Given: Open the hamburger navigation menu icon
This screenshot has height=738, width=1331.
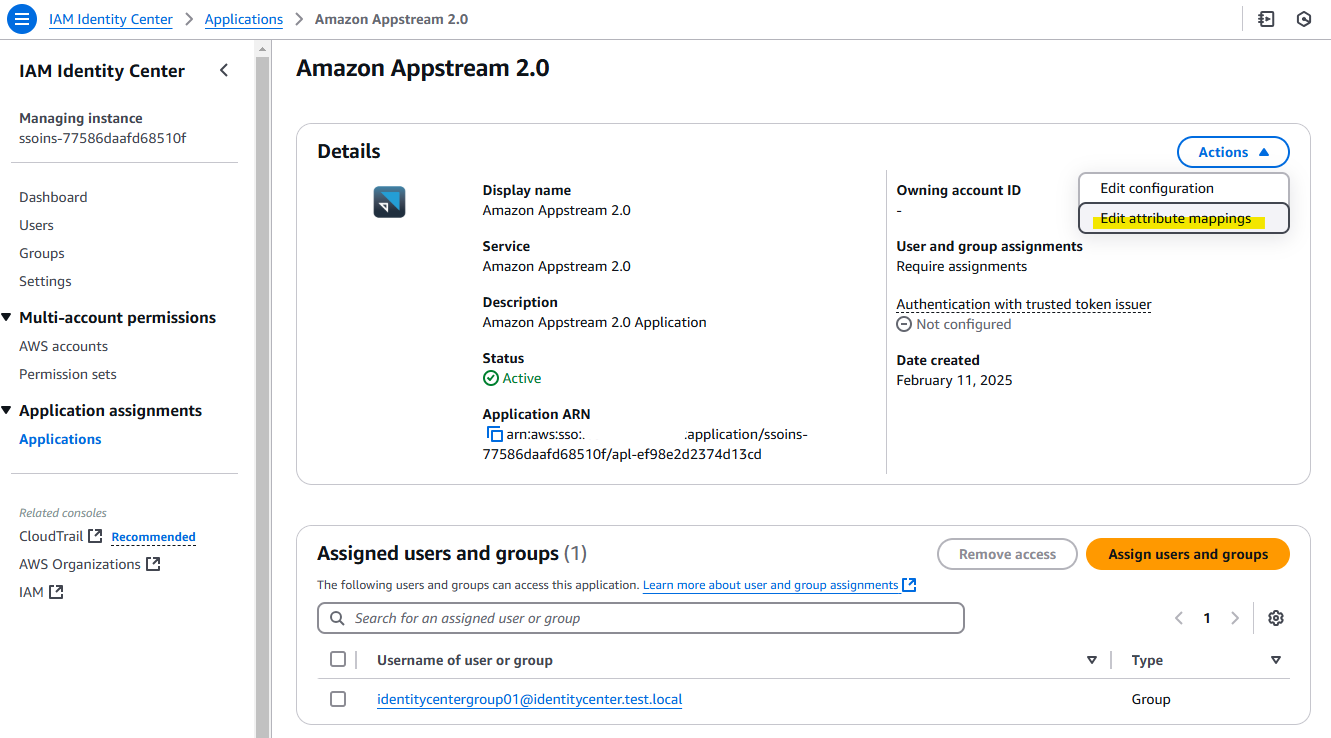Looking at the screenshot, I should coord(21,19).
